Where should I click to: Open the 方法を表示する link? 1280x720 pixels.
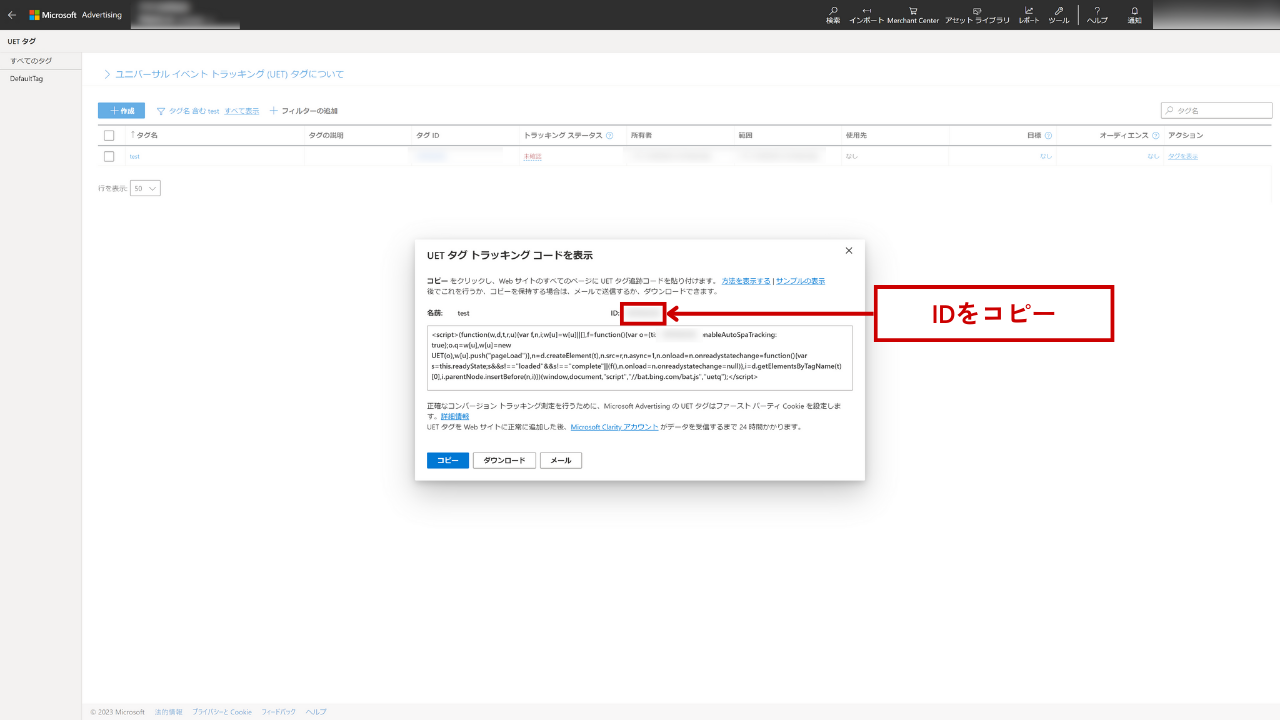746,281
